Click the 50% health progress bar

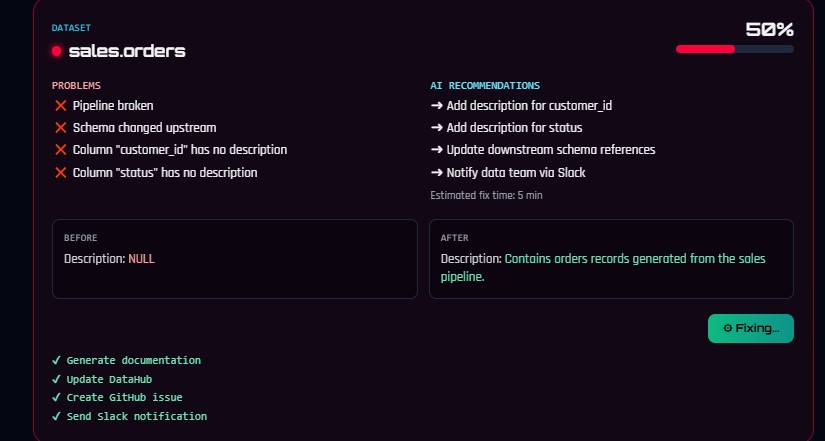tap(735, 49)
